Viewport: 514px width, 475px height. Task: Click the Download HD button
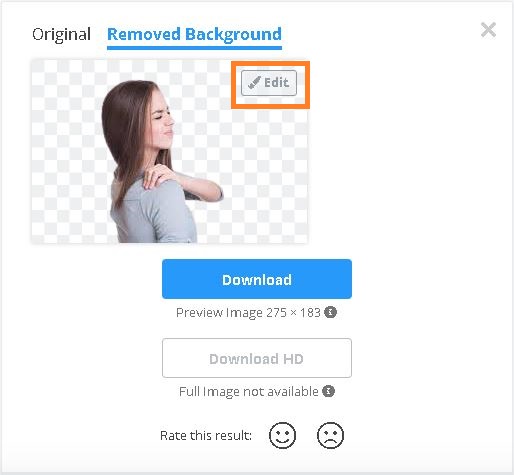tap(257, 358)
